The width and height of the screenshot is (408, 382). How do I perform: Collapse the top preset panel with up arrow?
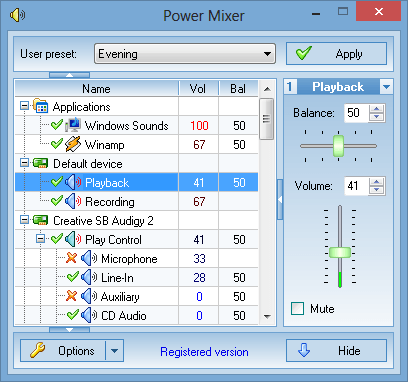[69, 75]
